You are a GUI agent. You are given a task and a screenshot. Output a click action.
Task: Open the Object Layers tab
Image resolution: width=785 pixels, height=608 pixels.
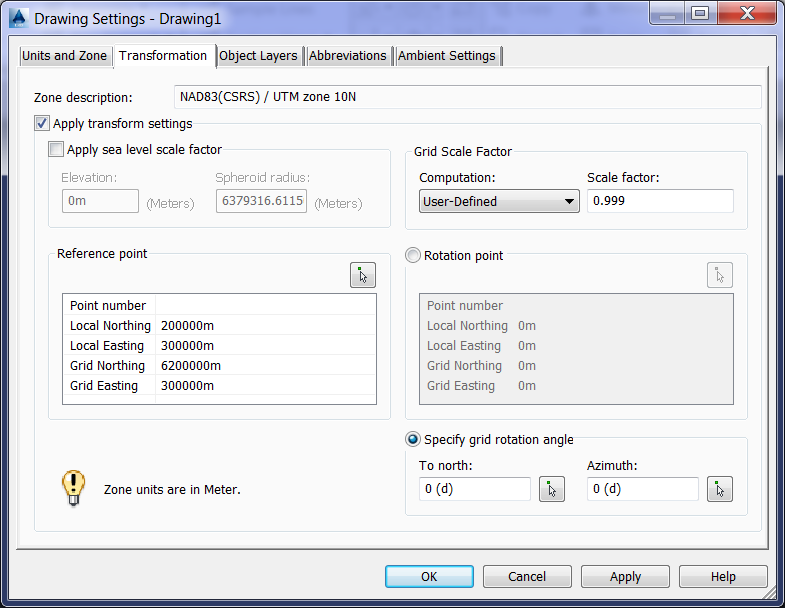[258, 56]
